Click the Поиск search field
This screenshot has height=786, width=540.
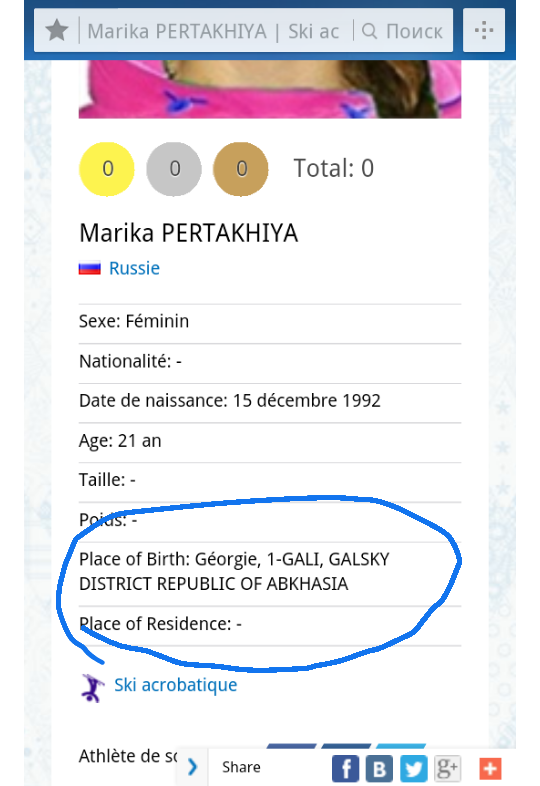[403, 31]
